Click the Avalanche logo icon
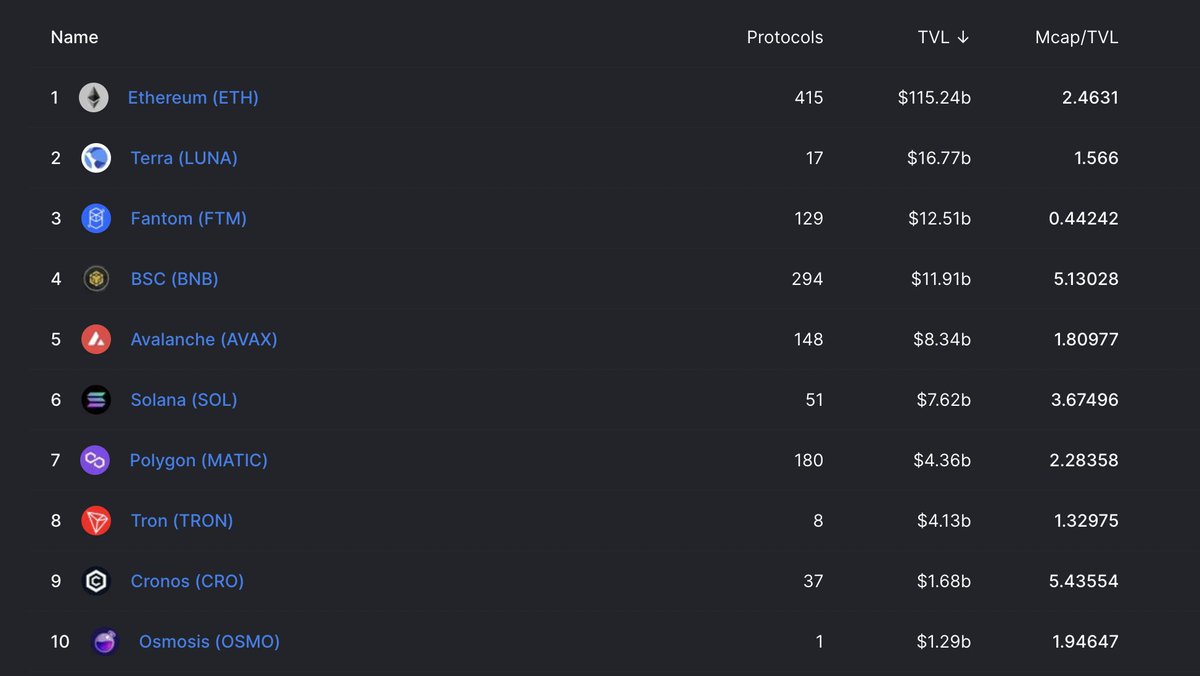Screen dimensions: 1200x676 coord(96,339)
